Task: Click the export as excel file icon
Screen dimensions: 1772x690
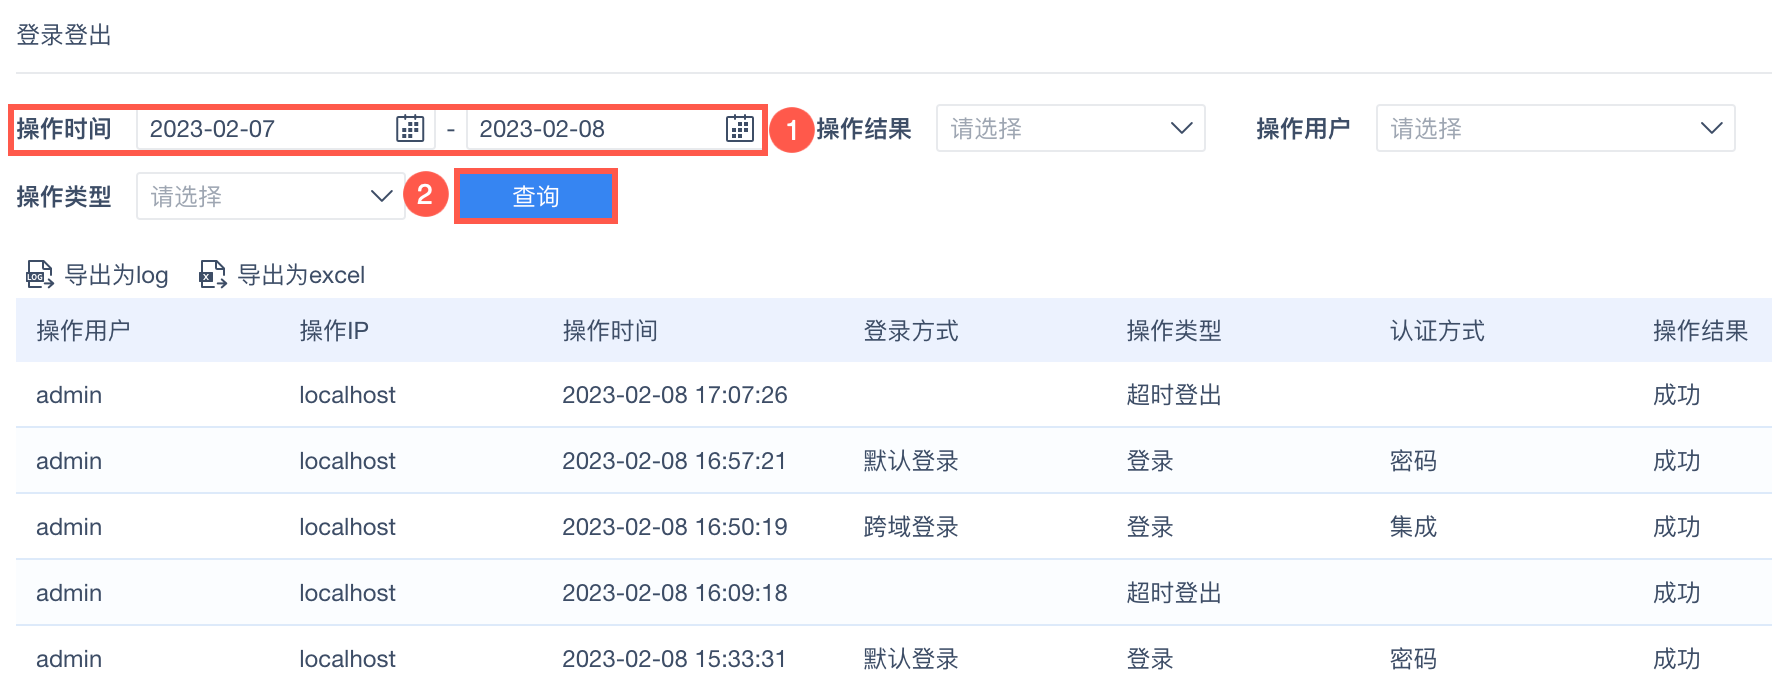Action: click(x=212, y=275)
